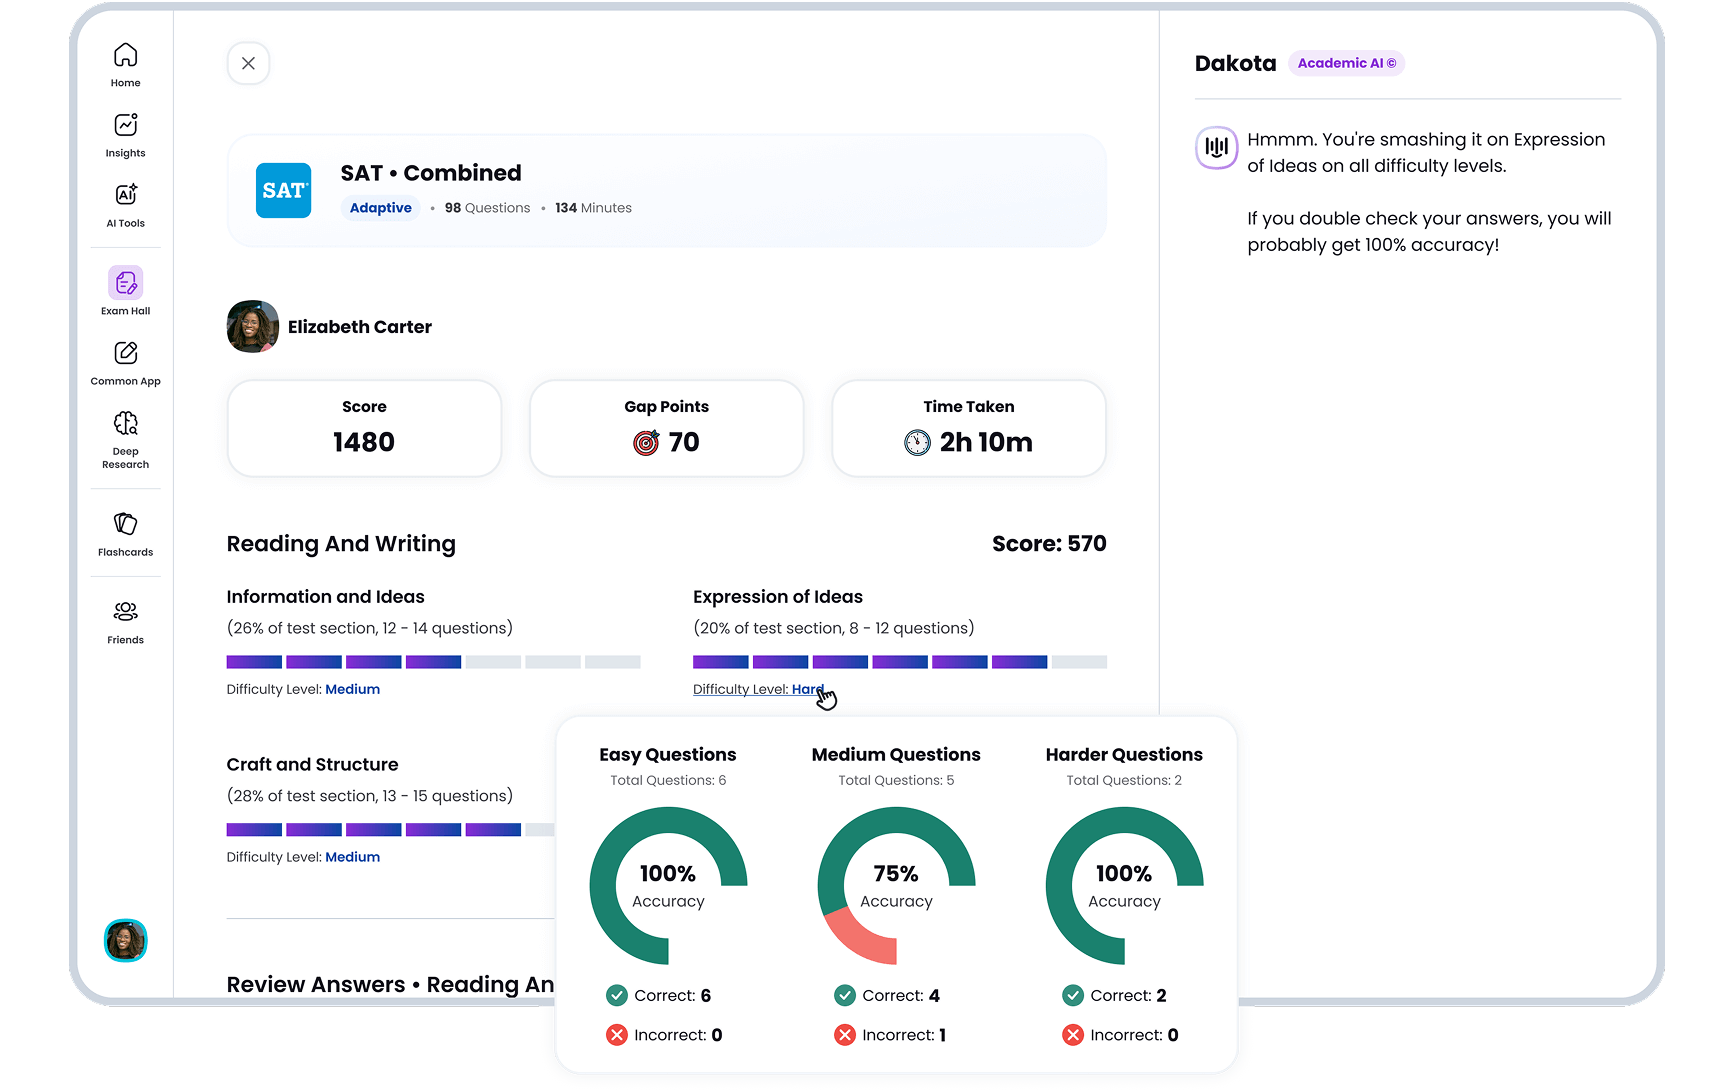Open the Deep Research brain icon
The image size is (1734, 1091).
pos(125,424)
